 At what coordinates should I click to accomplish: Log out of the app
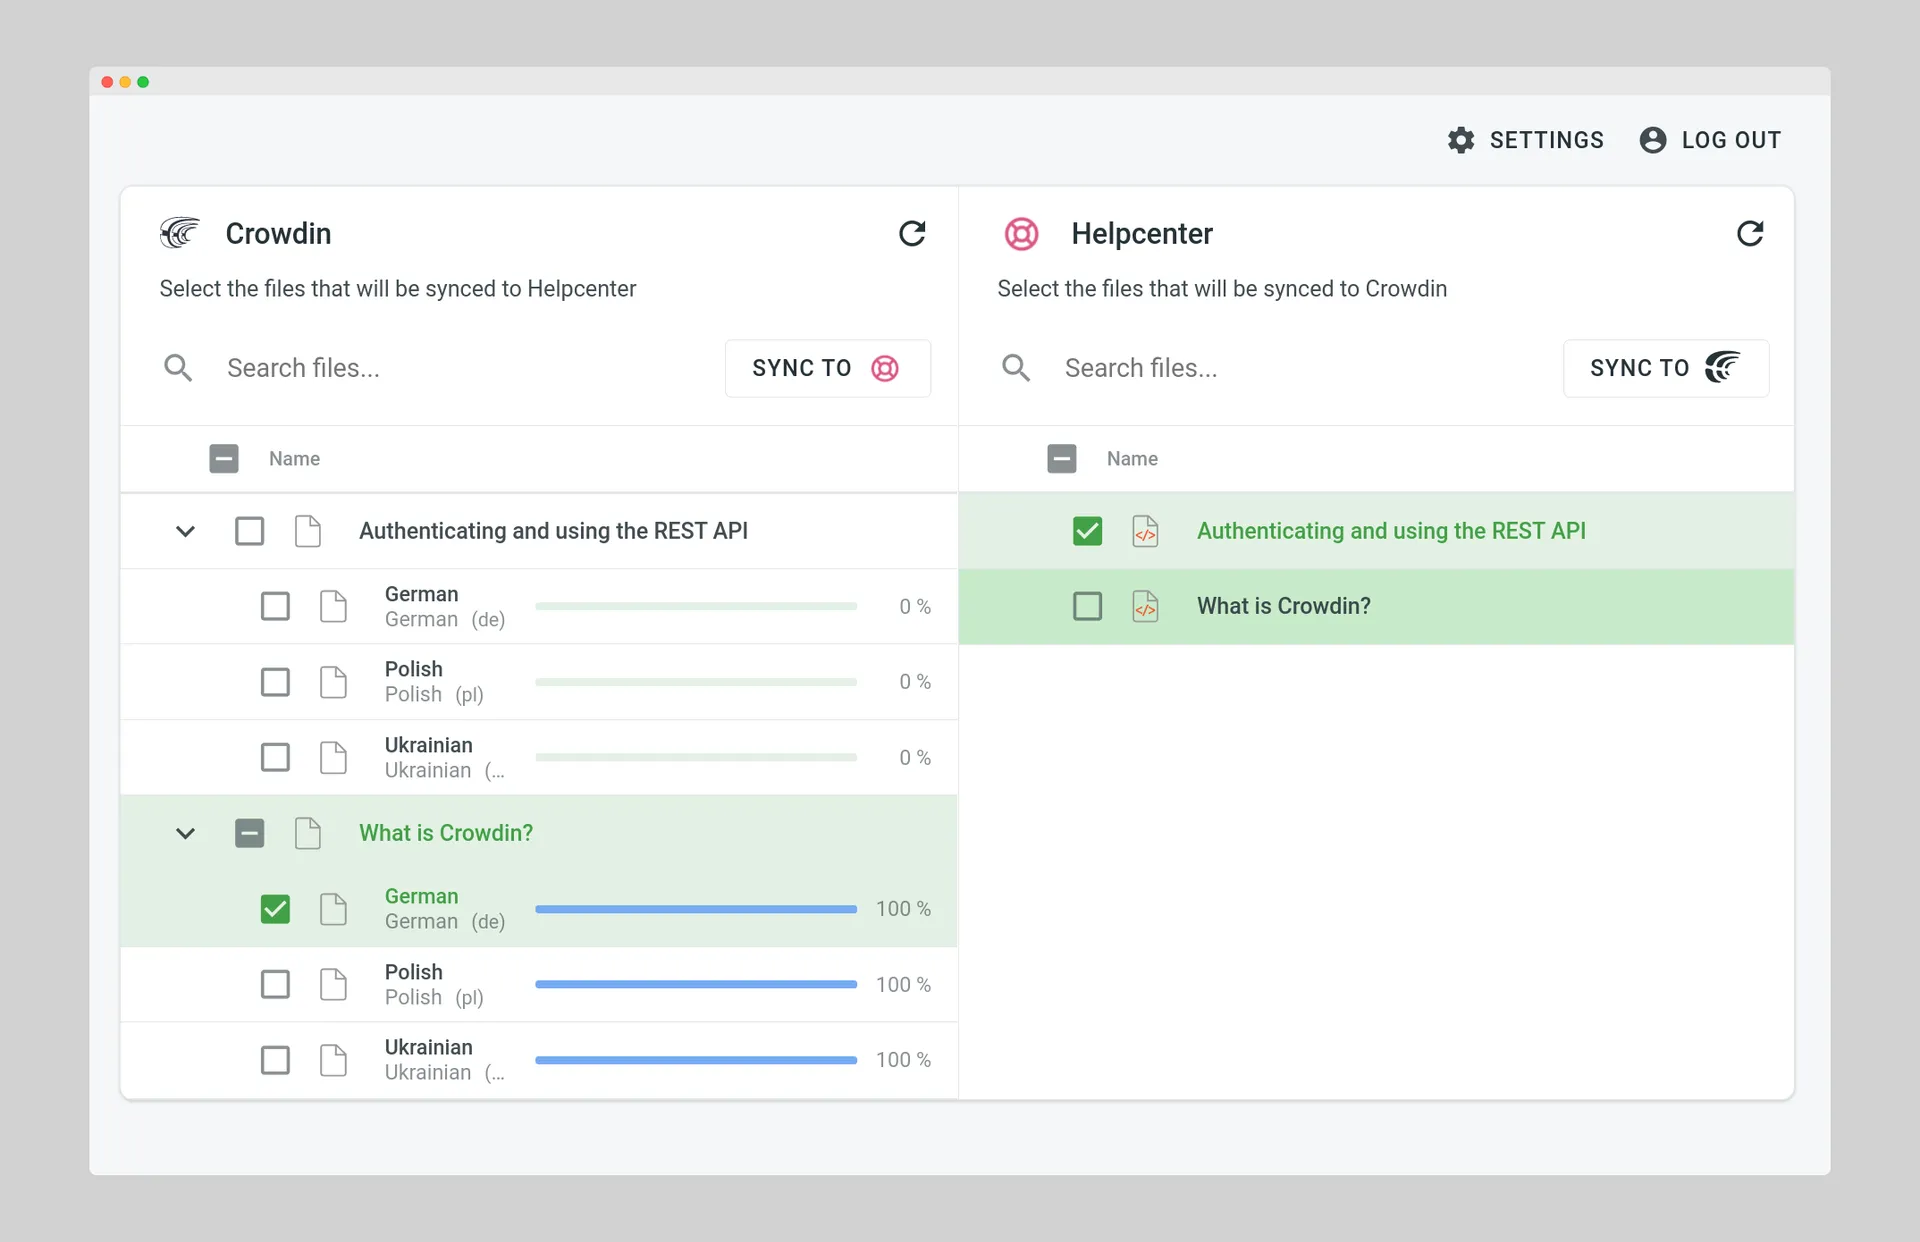point(1711,140)
